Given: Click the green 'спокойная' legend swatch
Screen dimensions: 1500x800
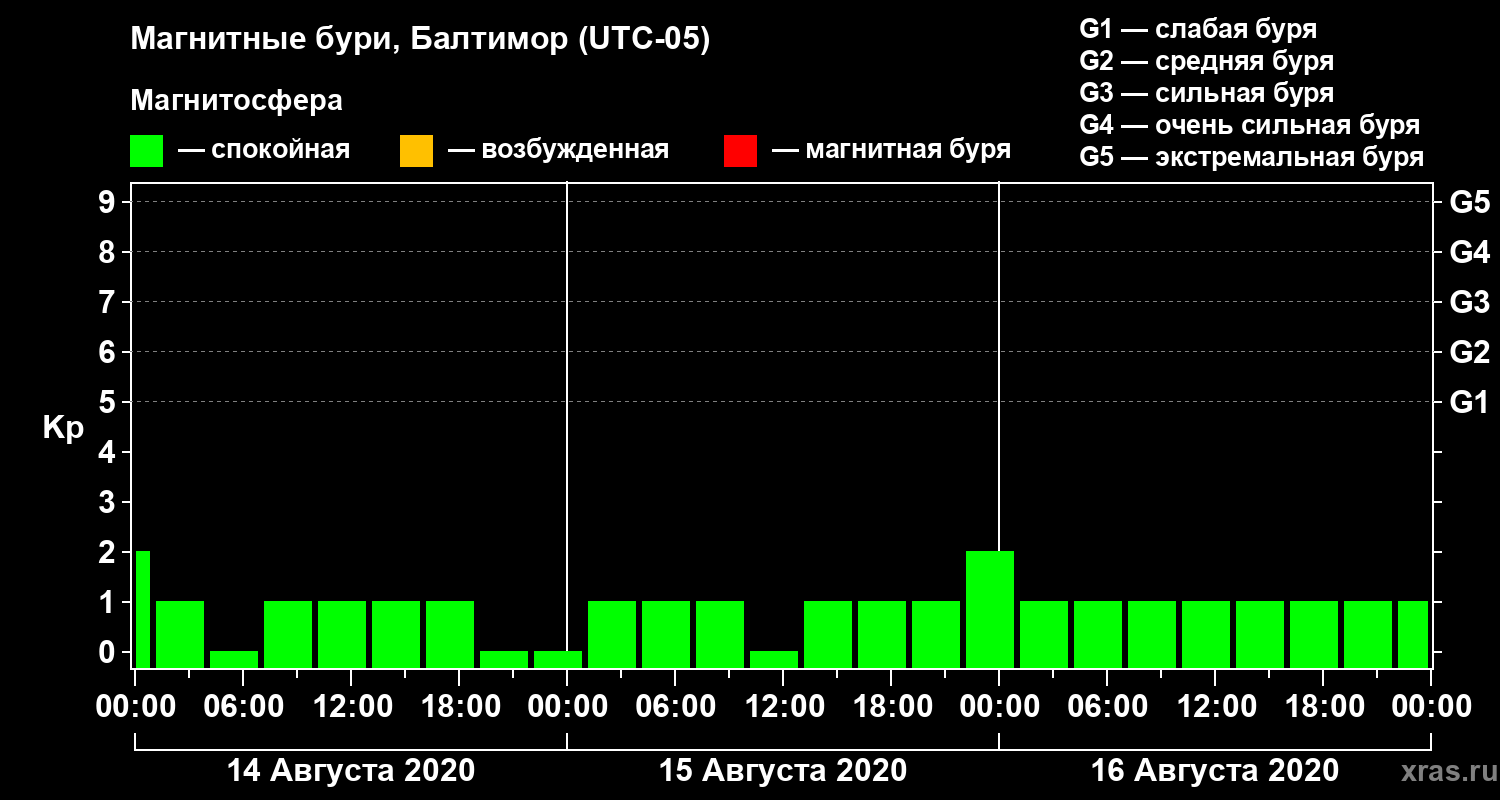Looking at the screenshot, I should [147, 151].
